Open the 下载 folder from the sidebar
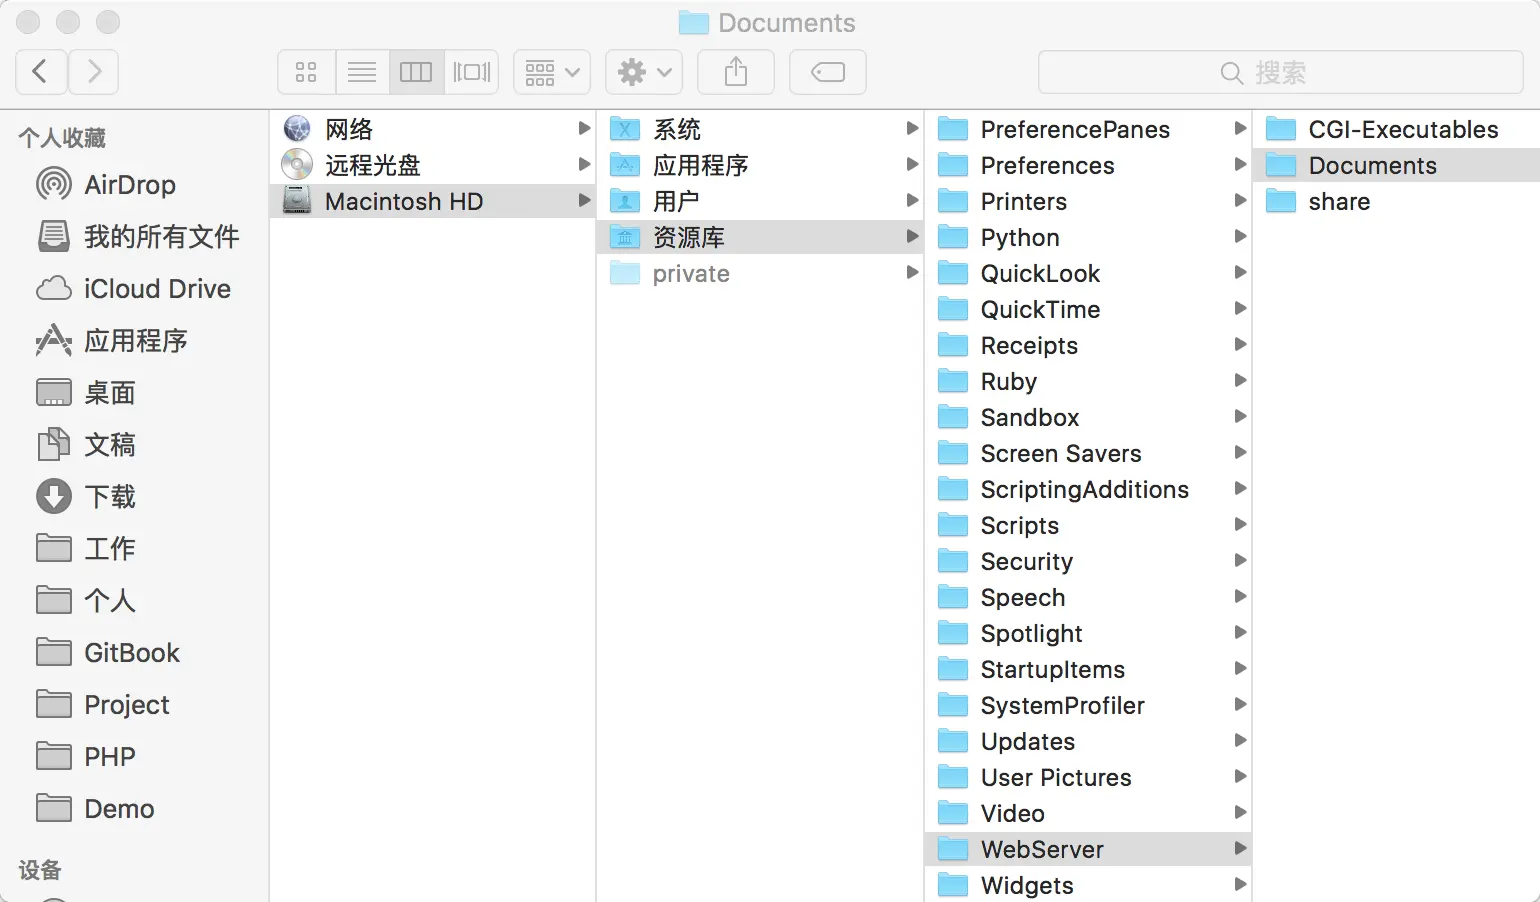Screen dimensions: 1540x902 [108, 496]
